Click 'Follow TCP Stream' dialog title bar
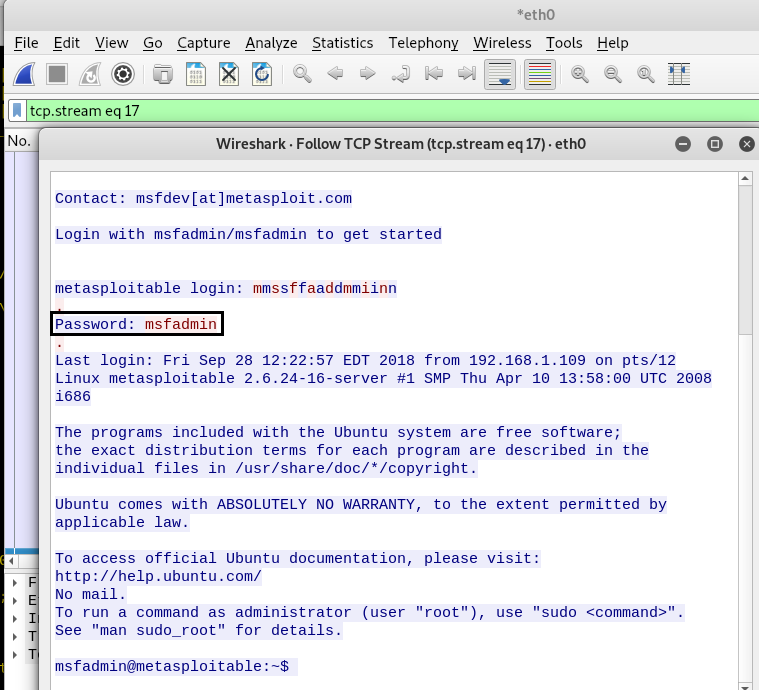 tap(401, 144)
